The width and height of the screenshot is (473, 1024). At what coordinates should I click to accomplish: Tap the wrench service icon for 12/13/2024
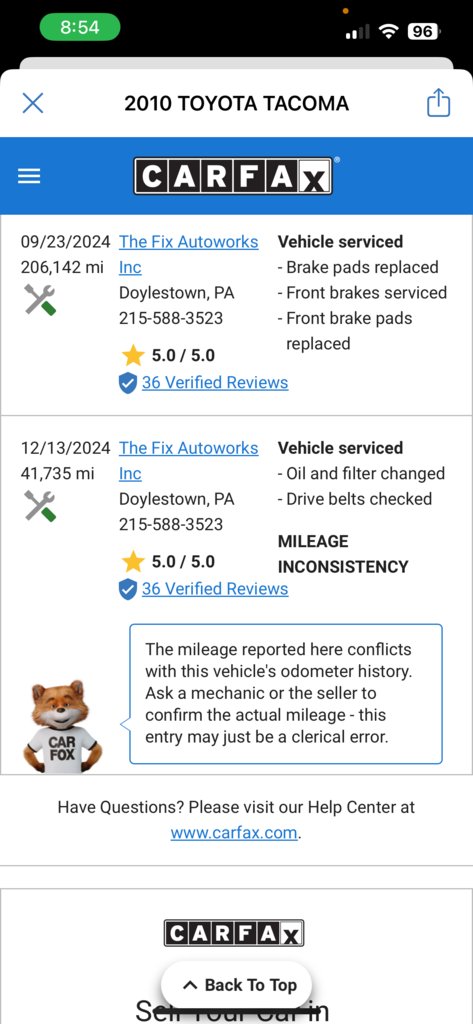(40, 506)
